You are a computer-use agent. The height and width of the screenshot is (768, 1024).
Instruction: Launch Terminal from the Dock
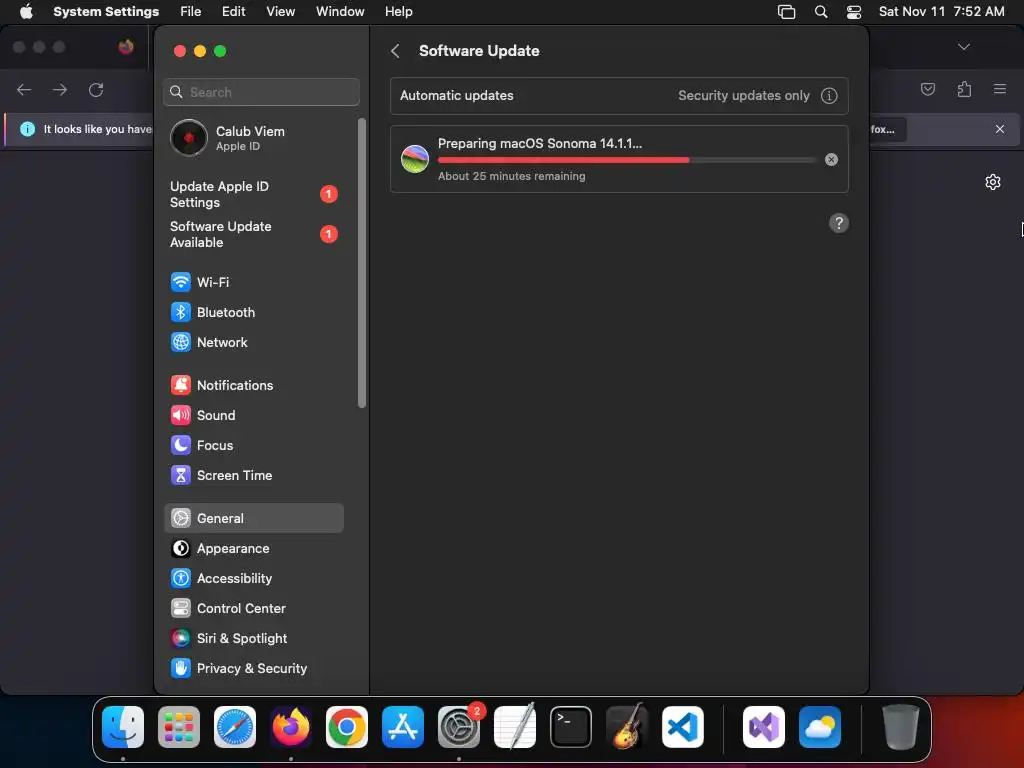(571, 727)
